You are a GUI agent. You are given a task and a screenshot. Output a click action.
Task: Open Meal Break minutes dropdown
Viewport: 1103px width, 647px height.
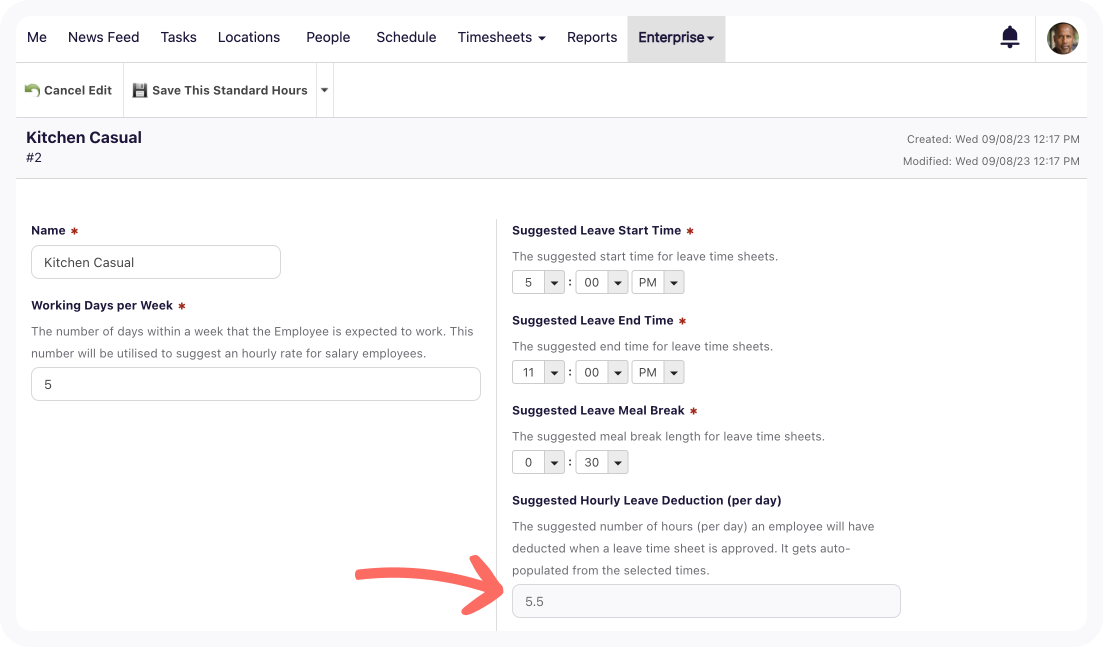603,463
